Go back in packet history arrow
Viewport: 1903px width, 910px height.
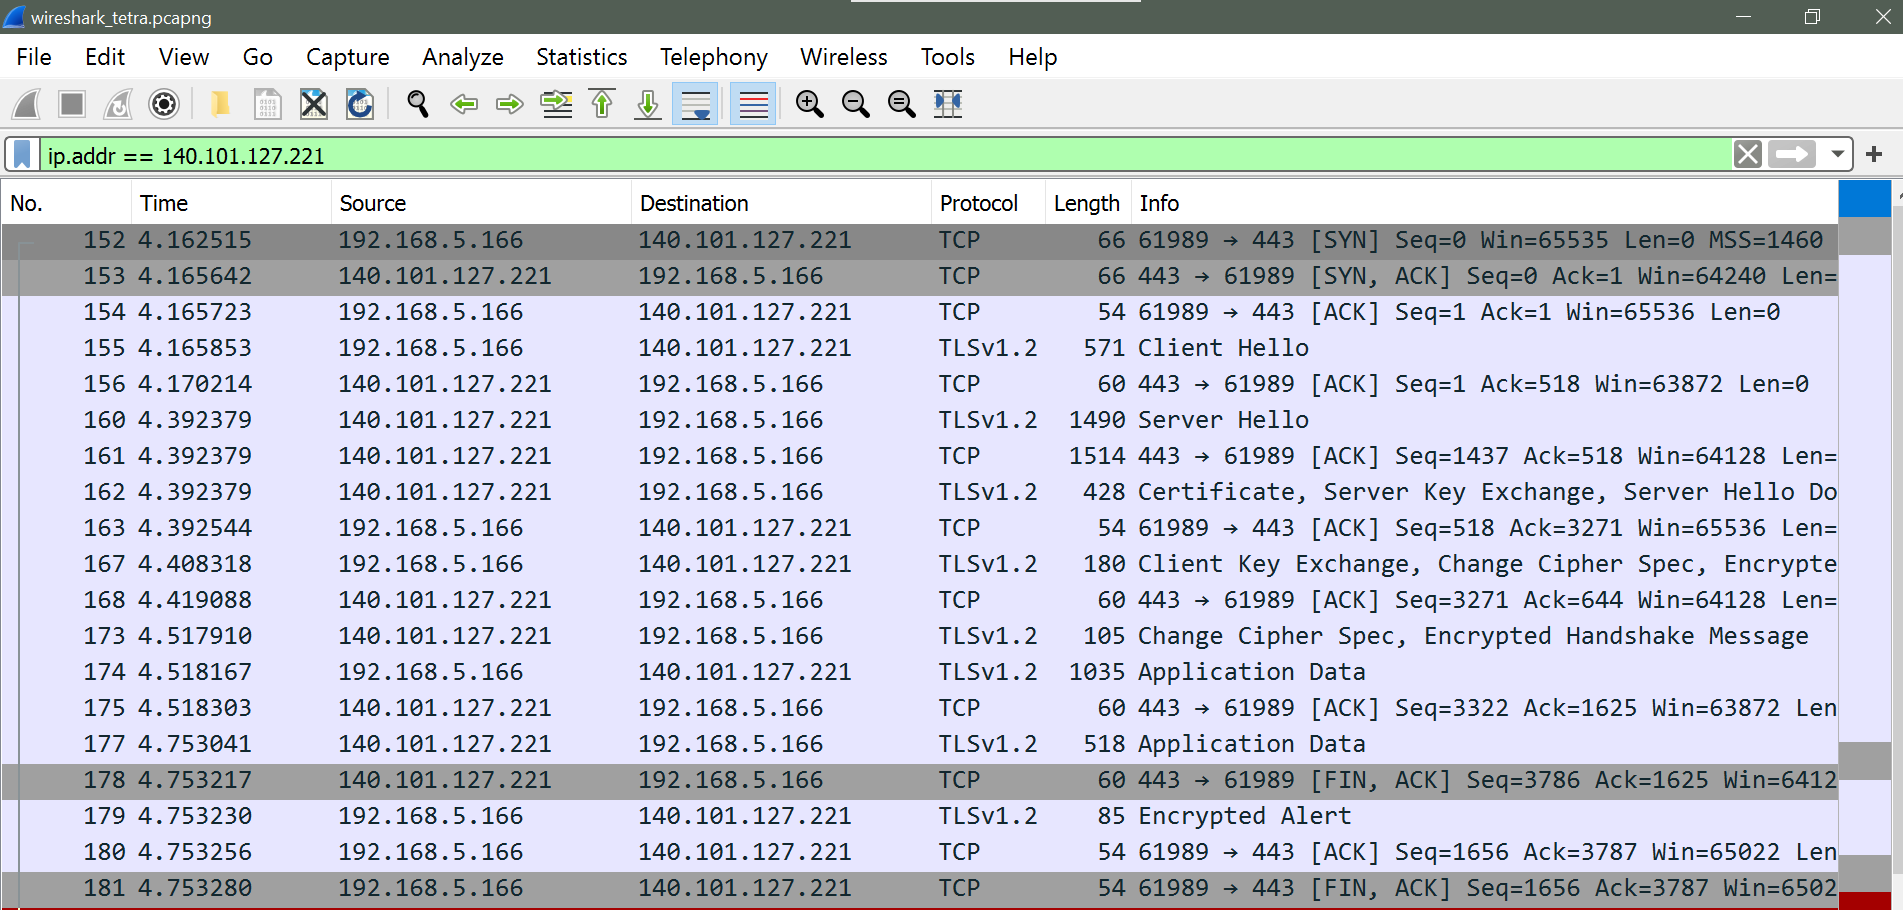464,104
